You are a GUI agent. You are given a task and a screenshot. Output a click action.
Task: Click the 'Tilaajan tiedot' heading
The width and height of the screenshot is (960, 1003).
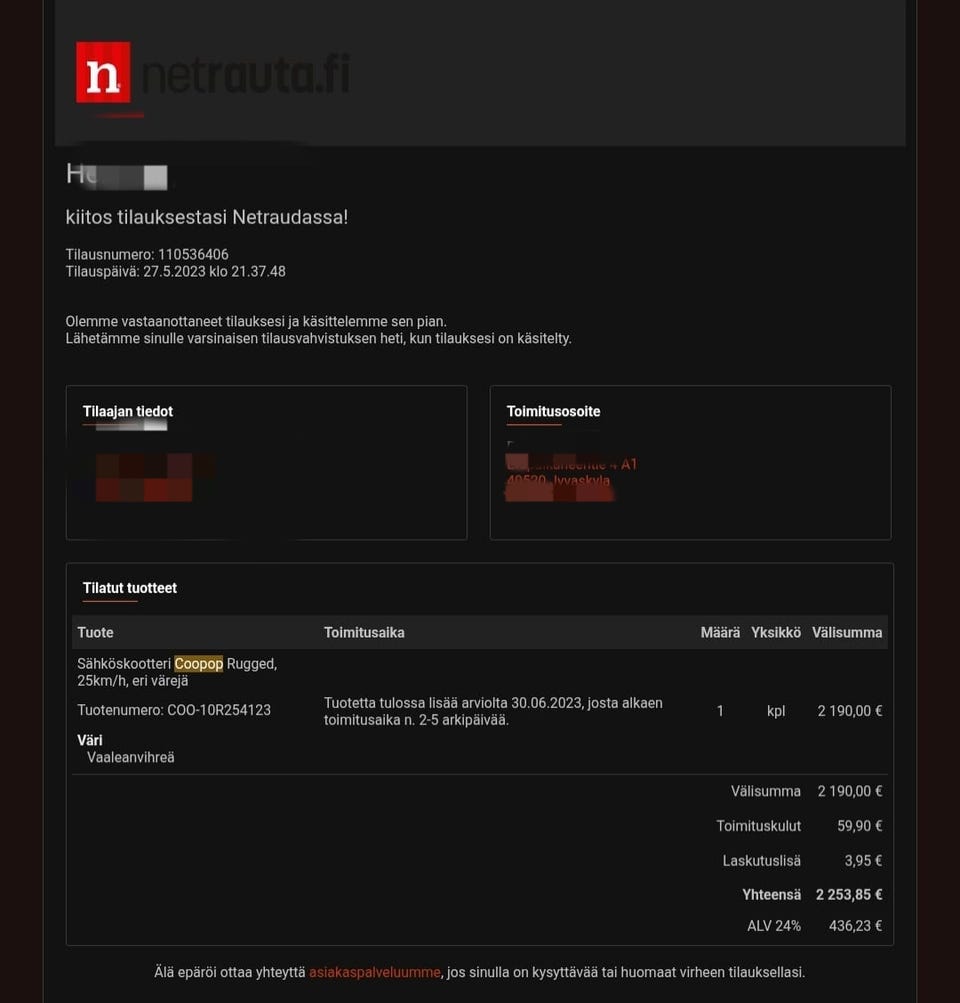(x=128, y=411)
